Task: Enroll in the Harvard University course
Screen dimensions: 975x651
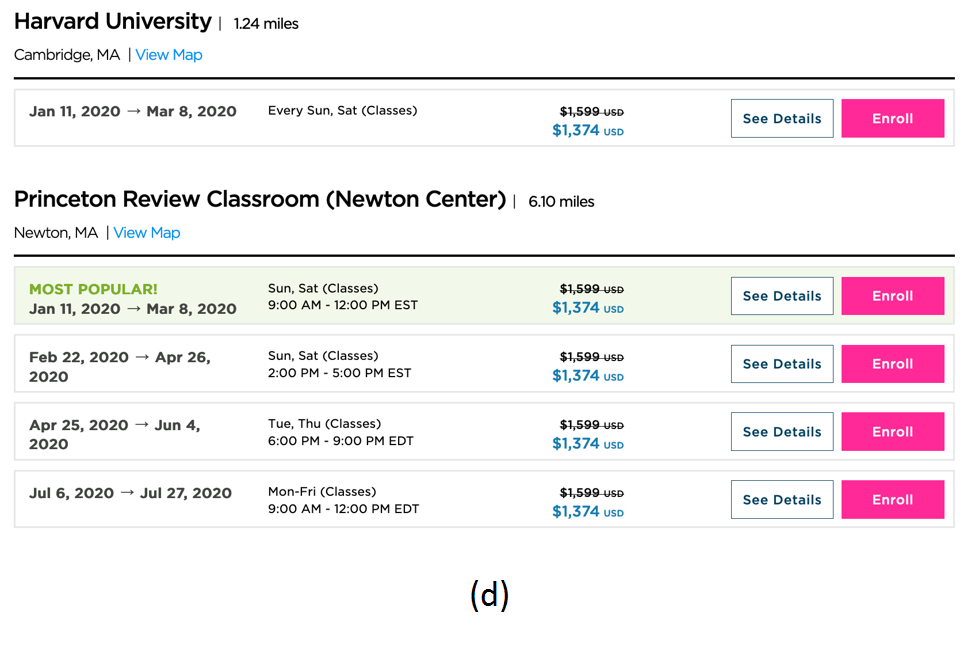Action: pyautogui.click(x=892, y=118)
